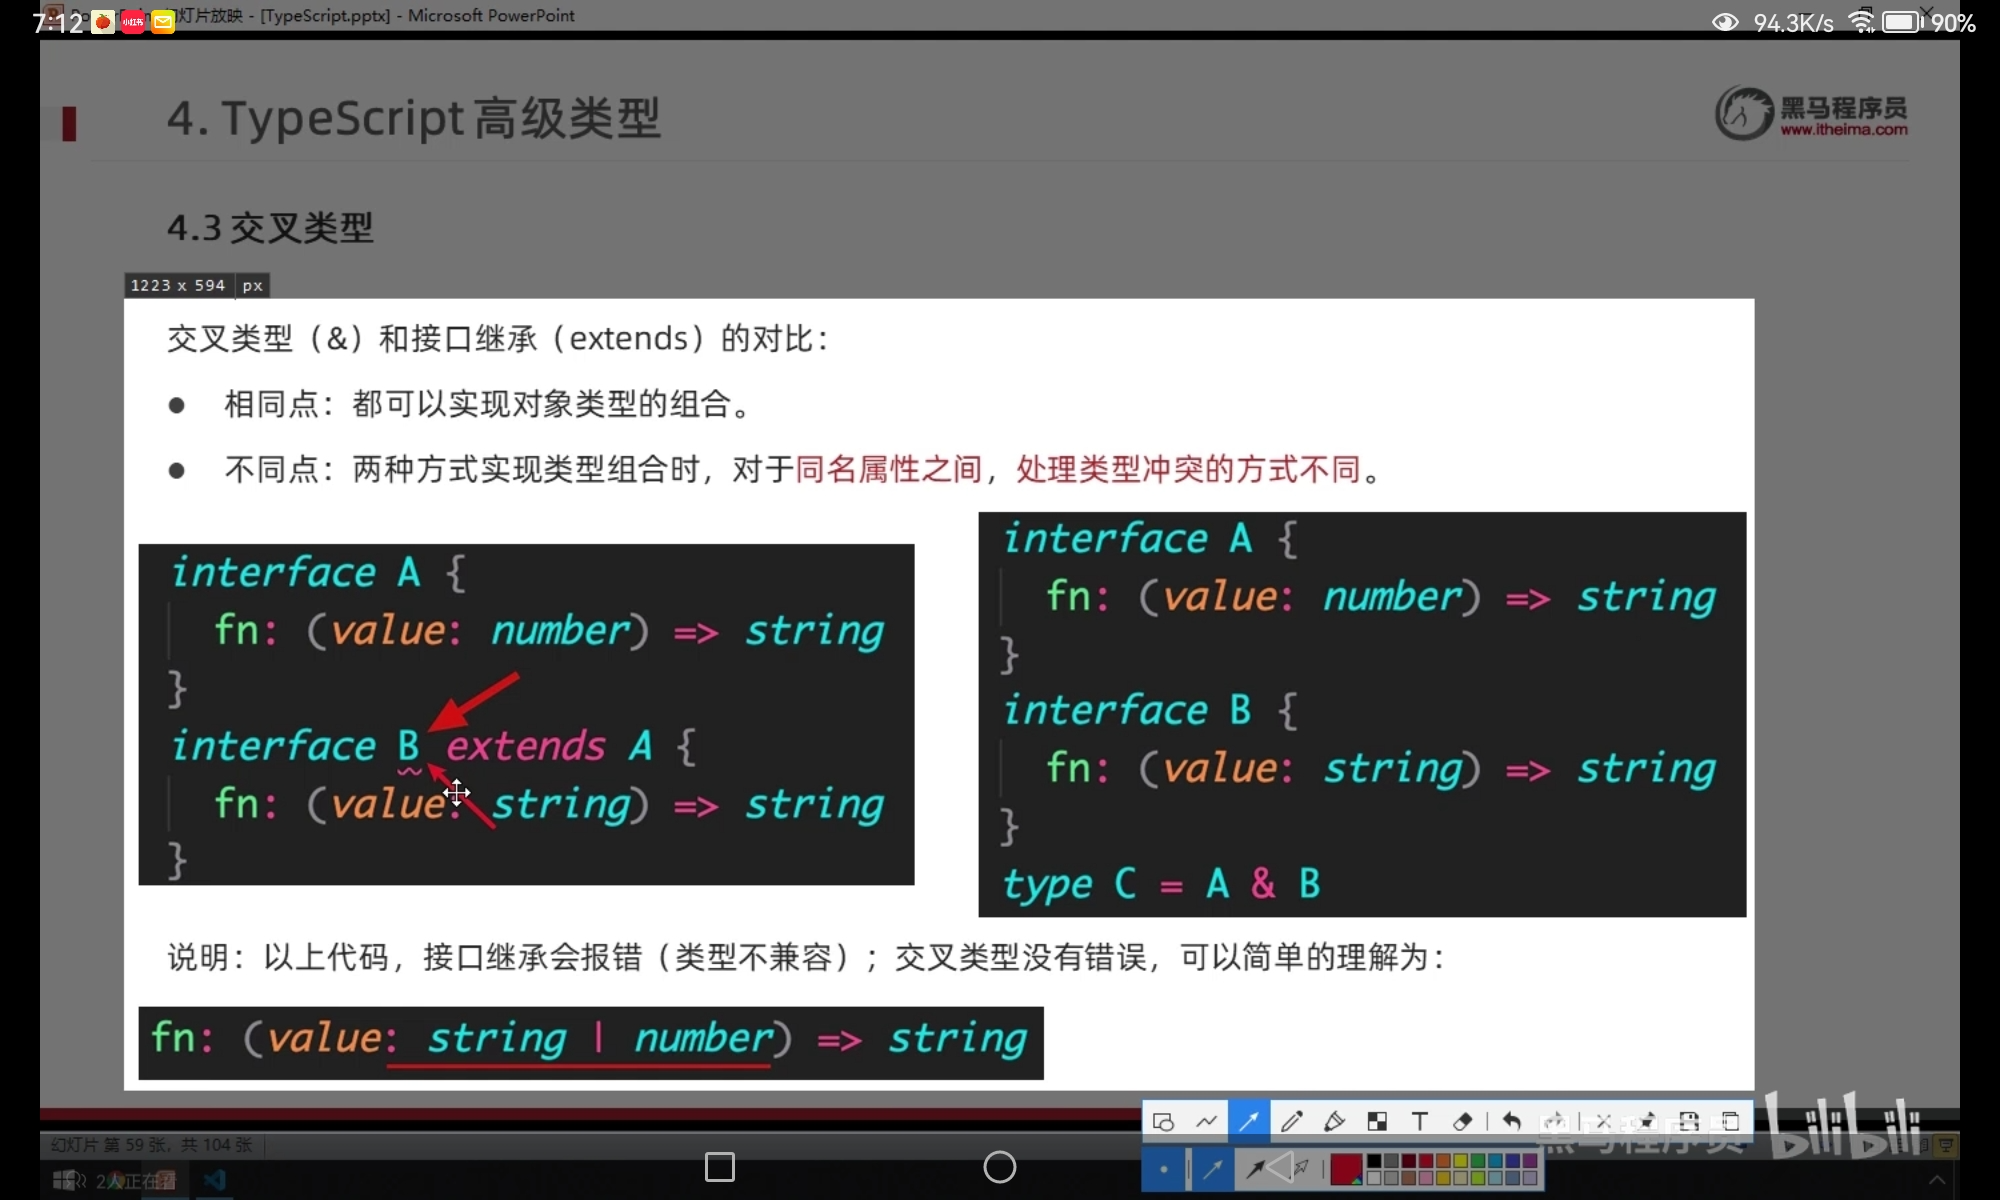Screen dimensions: 2000x1200
Task: Select the arrow annotation tool
Action: [1249, 1121]
